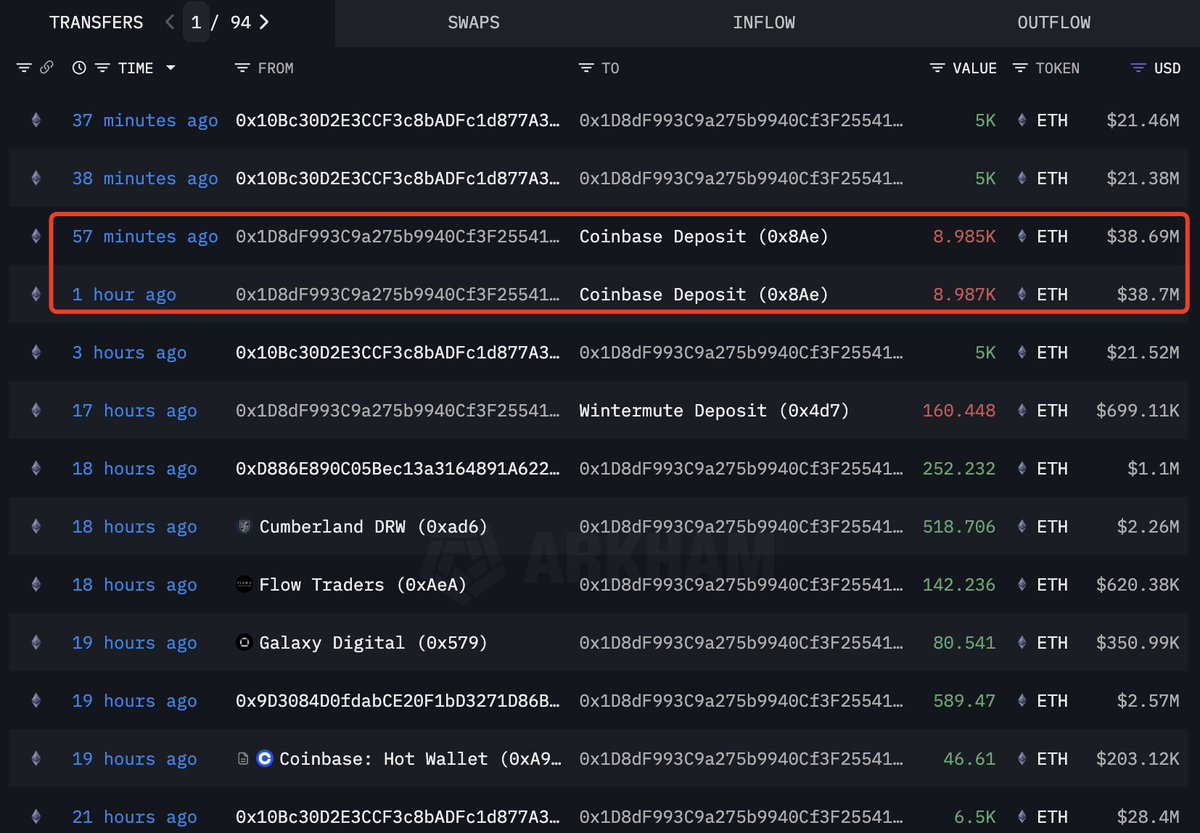The image size is (1200, 833).
Task: Open the TOKEN column filter
Action: pos(1020,68)
